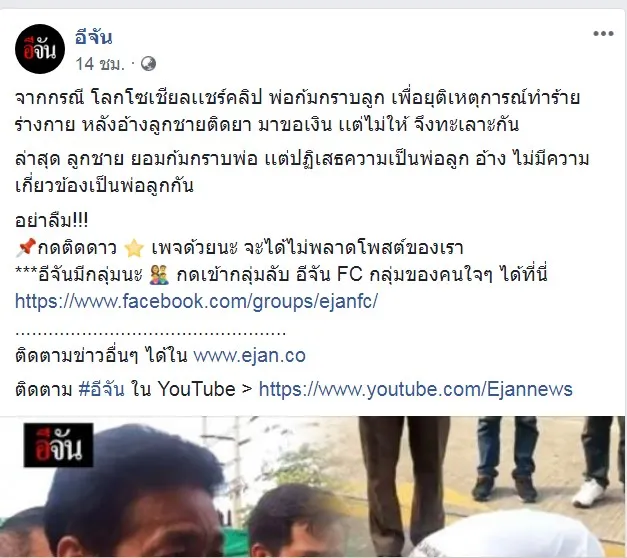Click the อีจัน page profile picture
This screenshot has height=558, width=627.
pyautogui.click(x=40, y=49)
